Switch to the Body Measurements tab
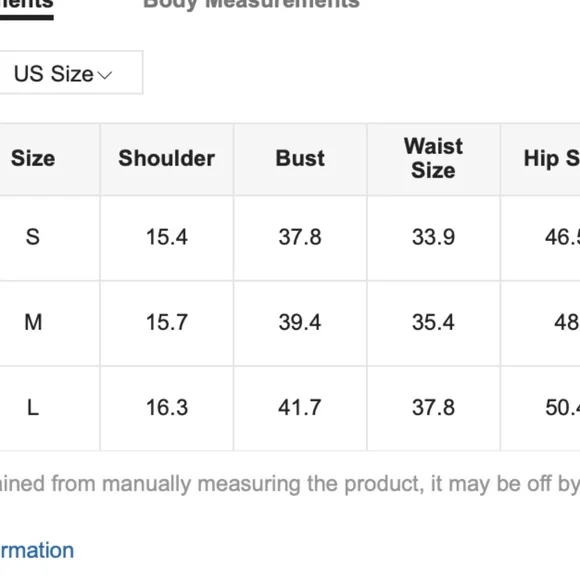This screenshot has width=580, height=580. [x=251, y=4]
